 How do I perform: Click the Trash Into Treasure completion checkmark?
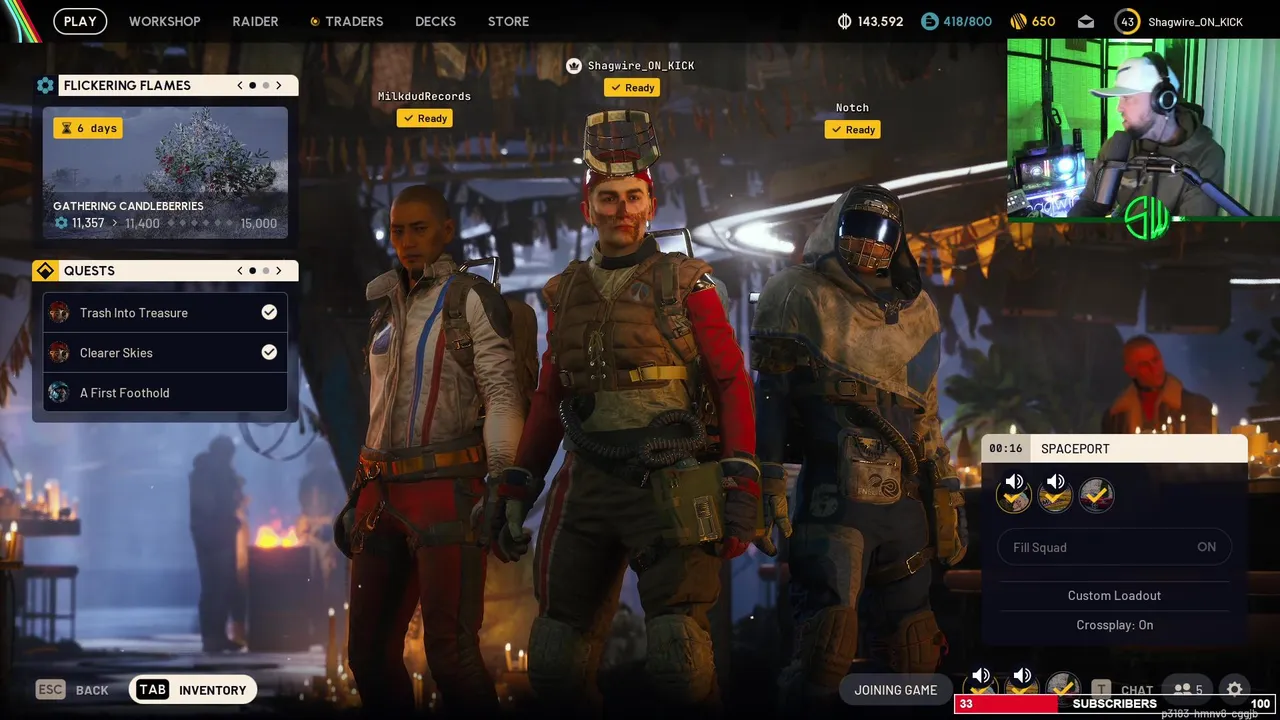(x=269, y=312)
